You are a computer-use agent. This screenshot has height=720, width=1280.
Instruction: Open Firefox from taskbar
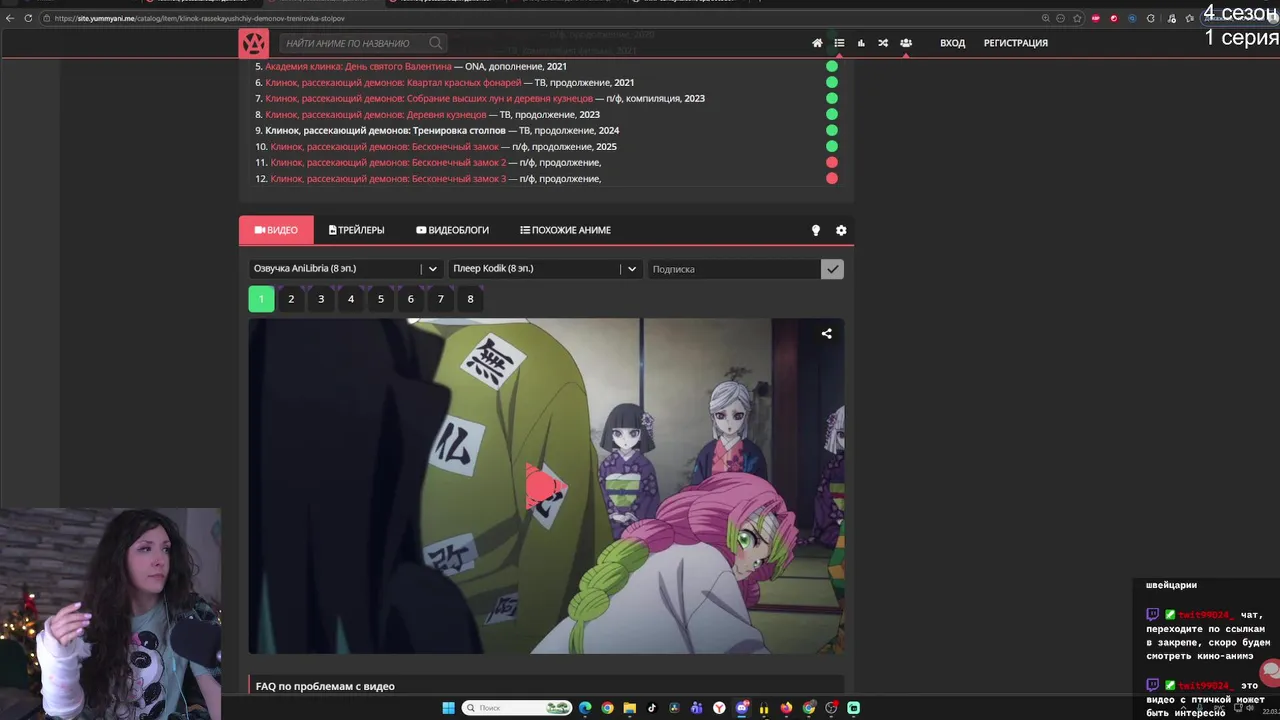tap(787, 708)
